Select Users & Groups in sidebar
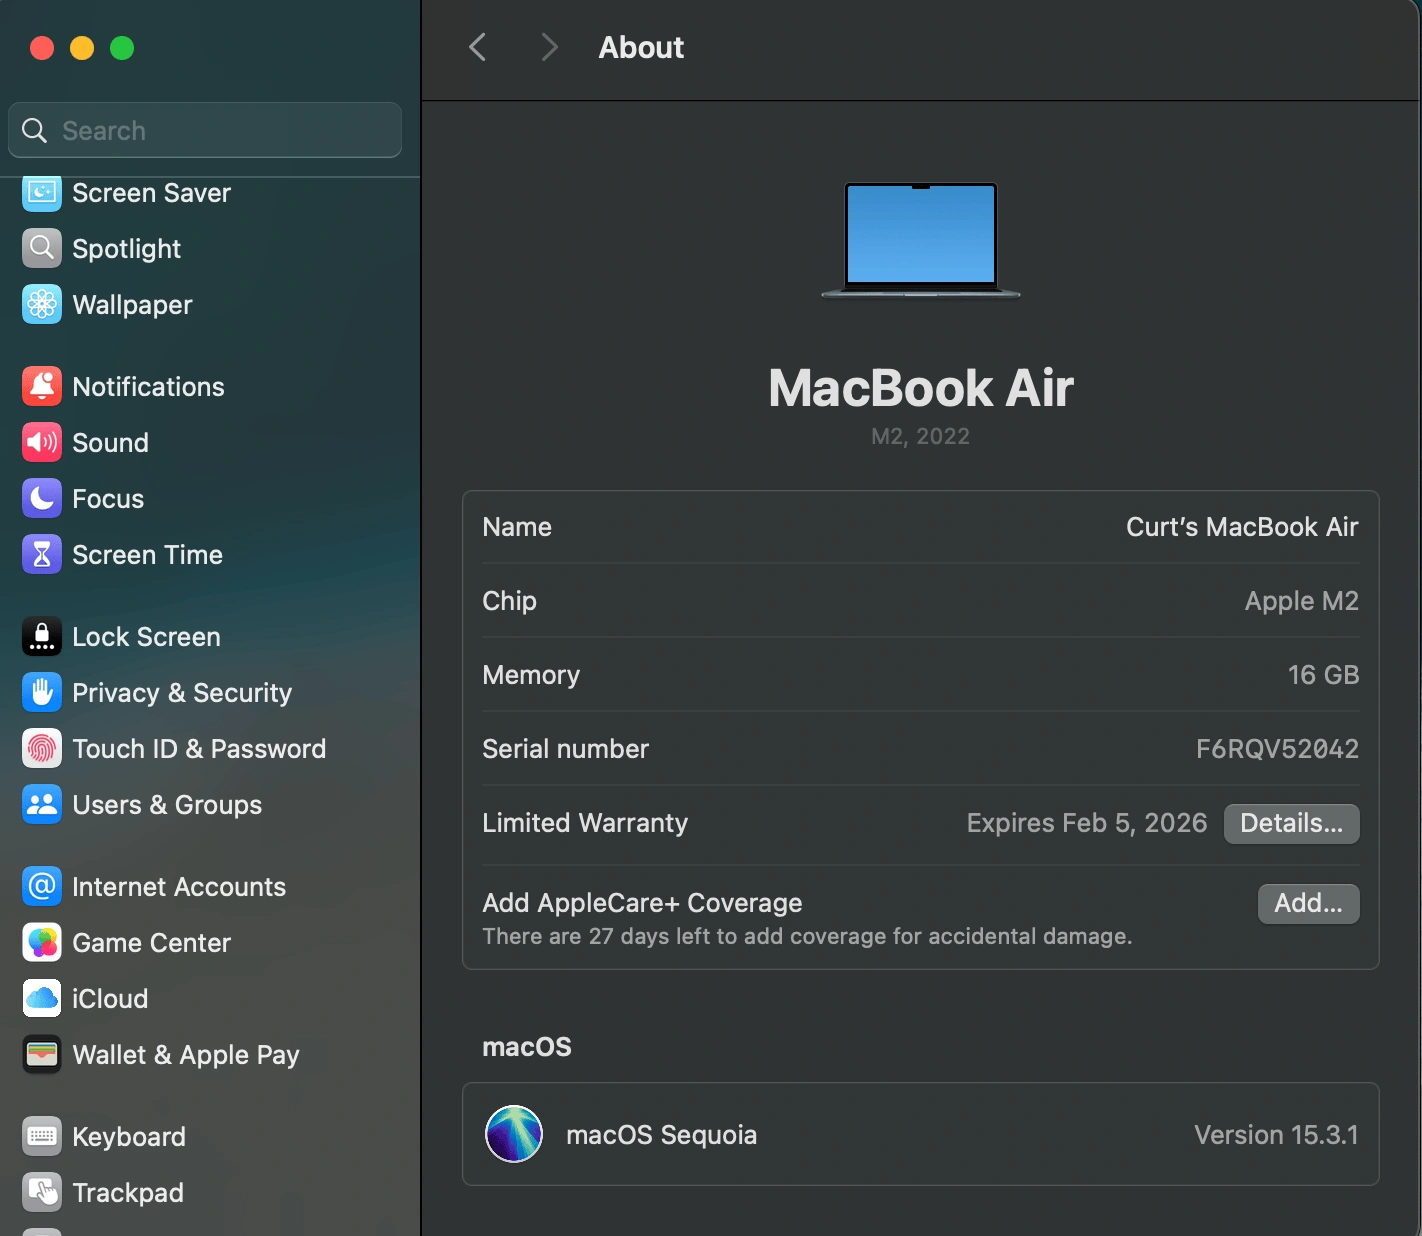 click(167, 805)
